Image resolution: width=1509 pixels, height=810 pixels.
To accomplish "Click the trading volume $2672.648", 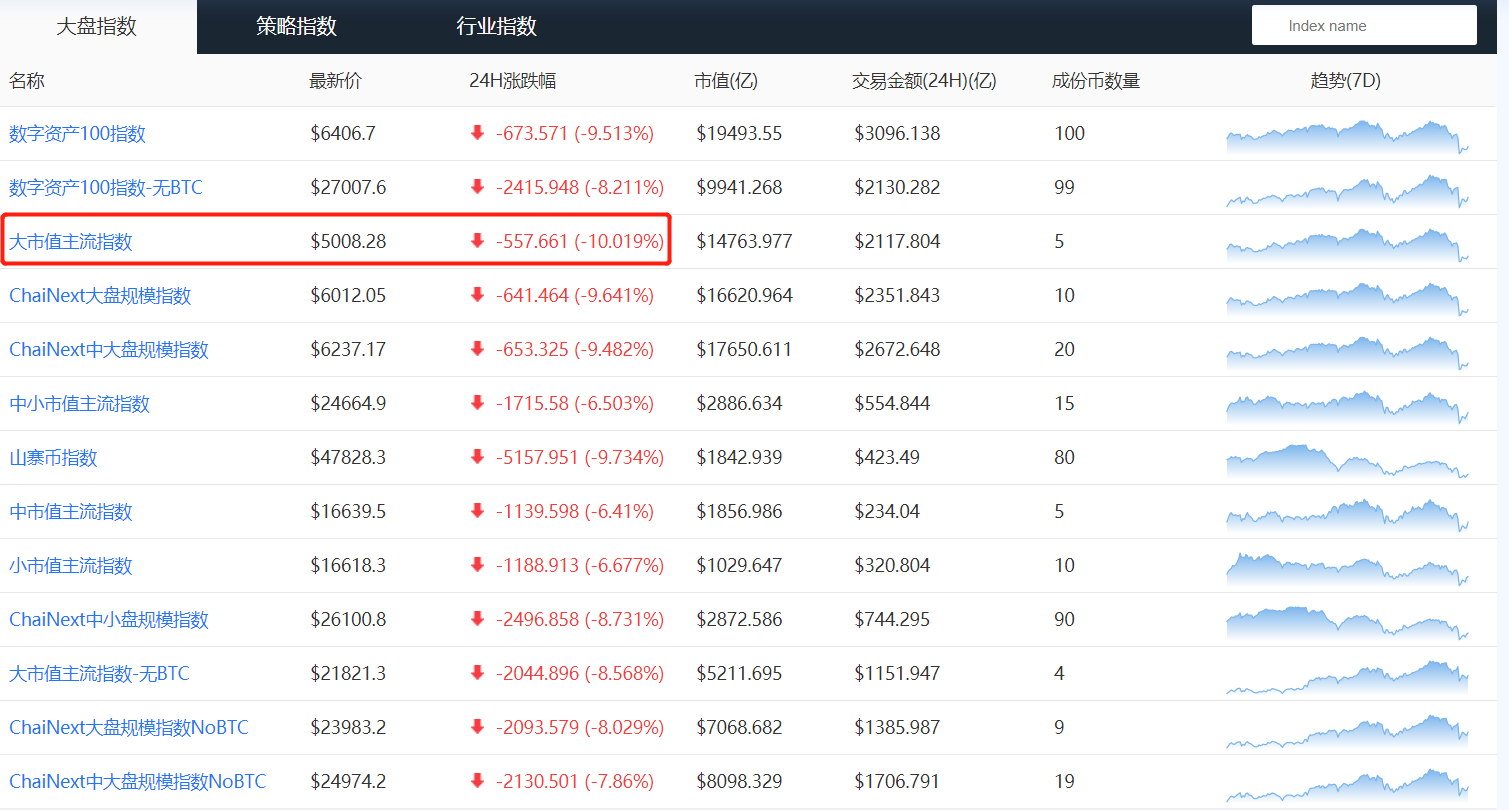I will 897,350.
